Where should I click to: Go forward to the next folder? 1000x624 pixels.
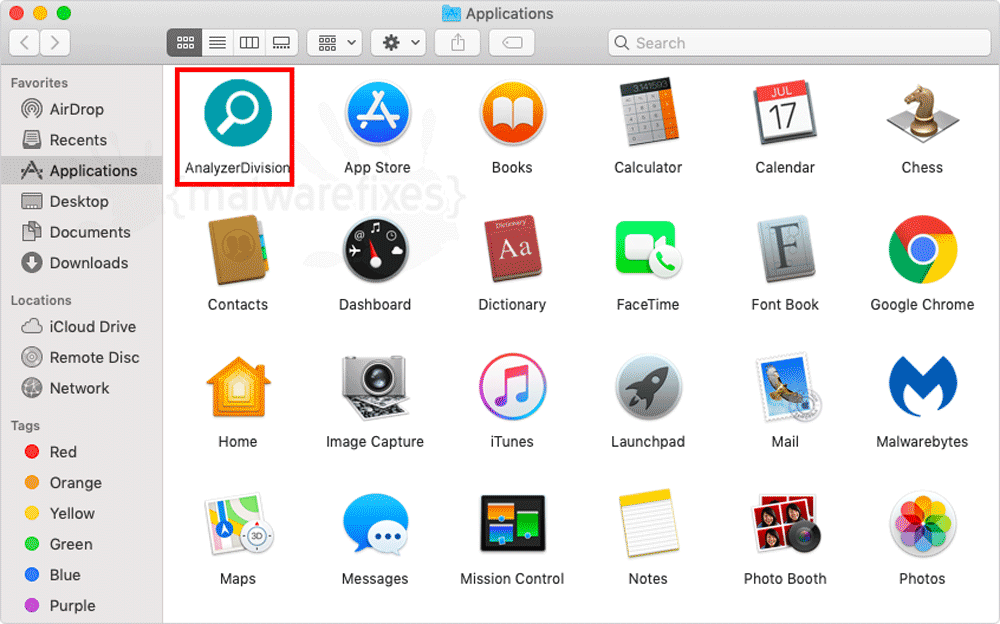[x=55, y=43]
